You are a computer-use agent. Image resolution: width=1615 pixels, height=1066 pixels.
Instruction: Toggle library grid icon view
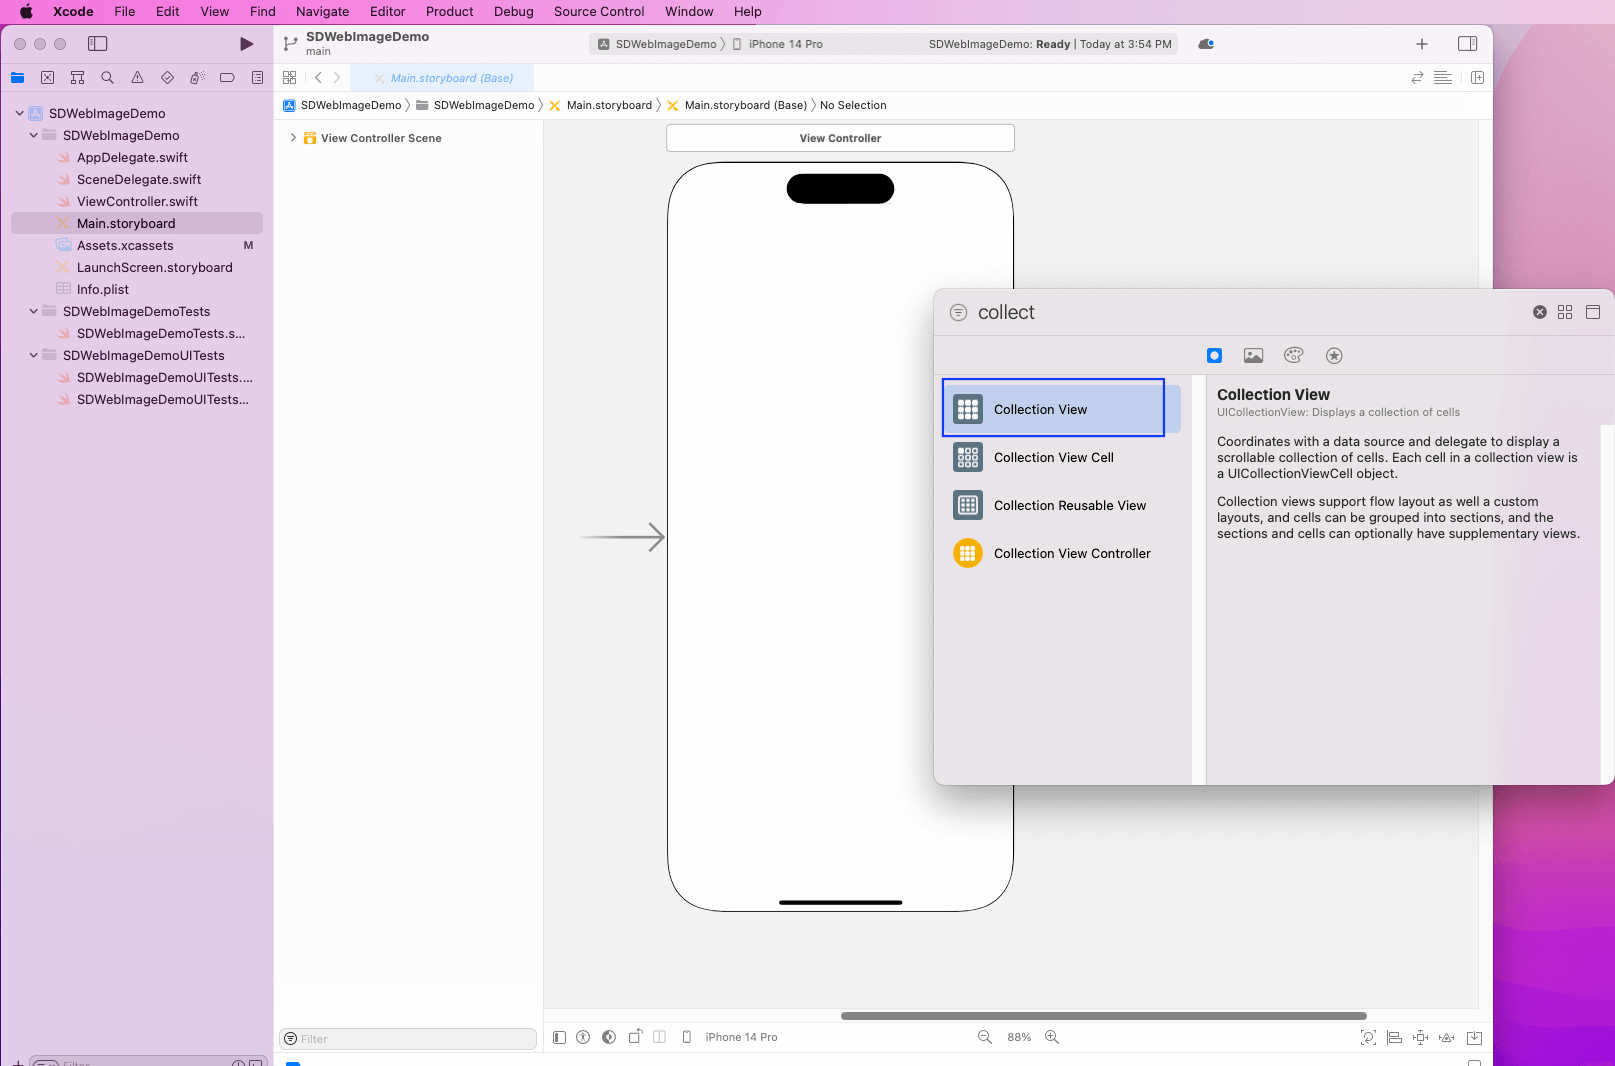tap(1565, 312)
